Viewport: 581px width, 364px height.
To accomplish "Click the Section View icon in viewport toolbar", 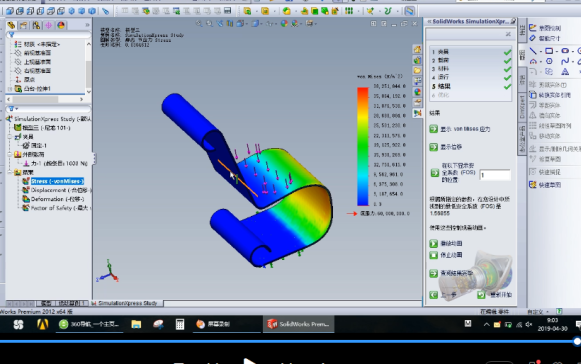I will (230, 24).
